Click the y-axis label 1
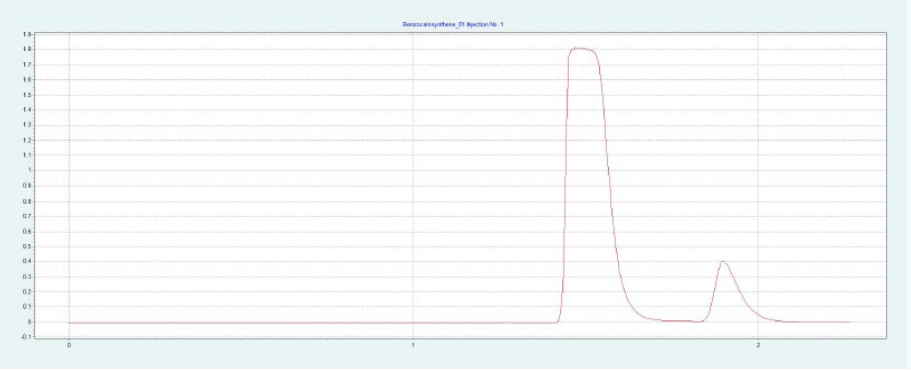The image size is (911, 370). 29,170
